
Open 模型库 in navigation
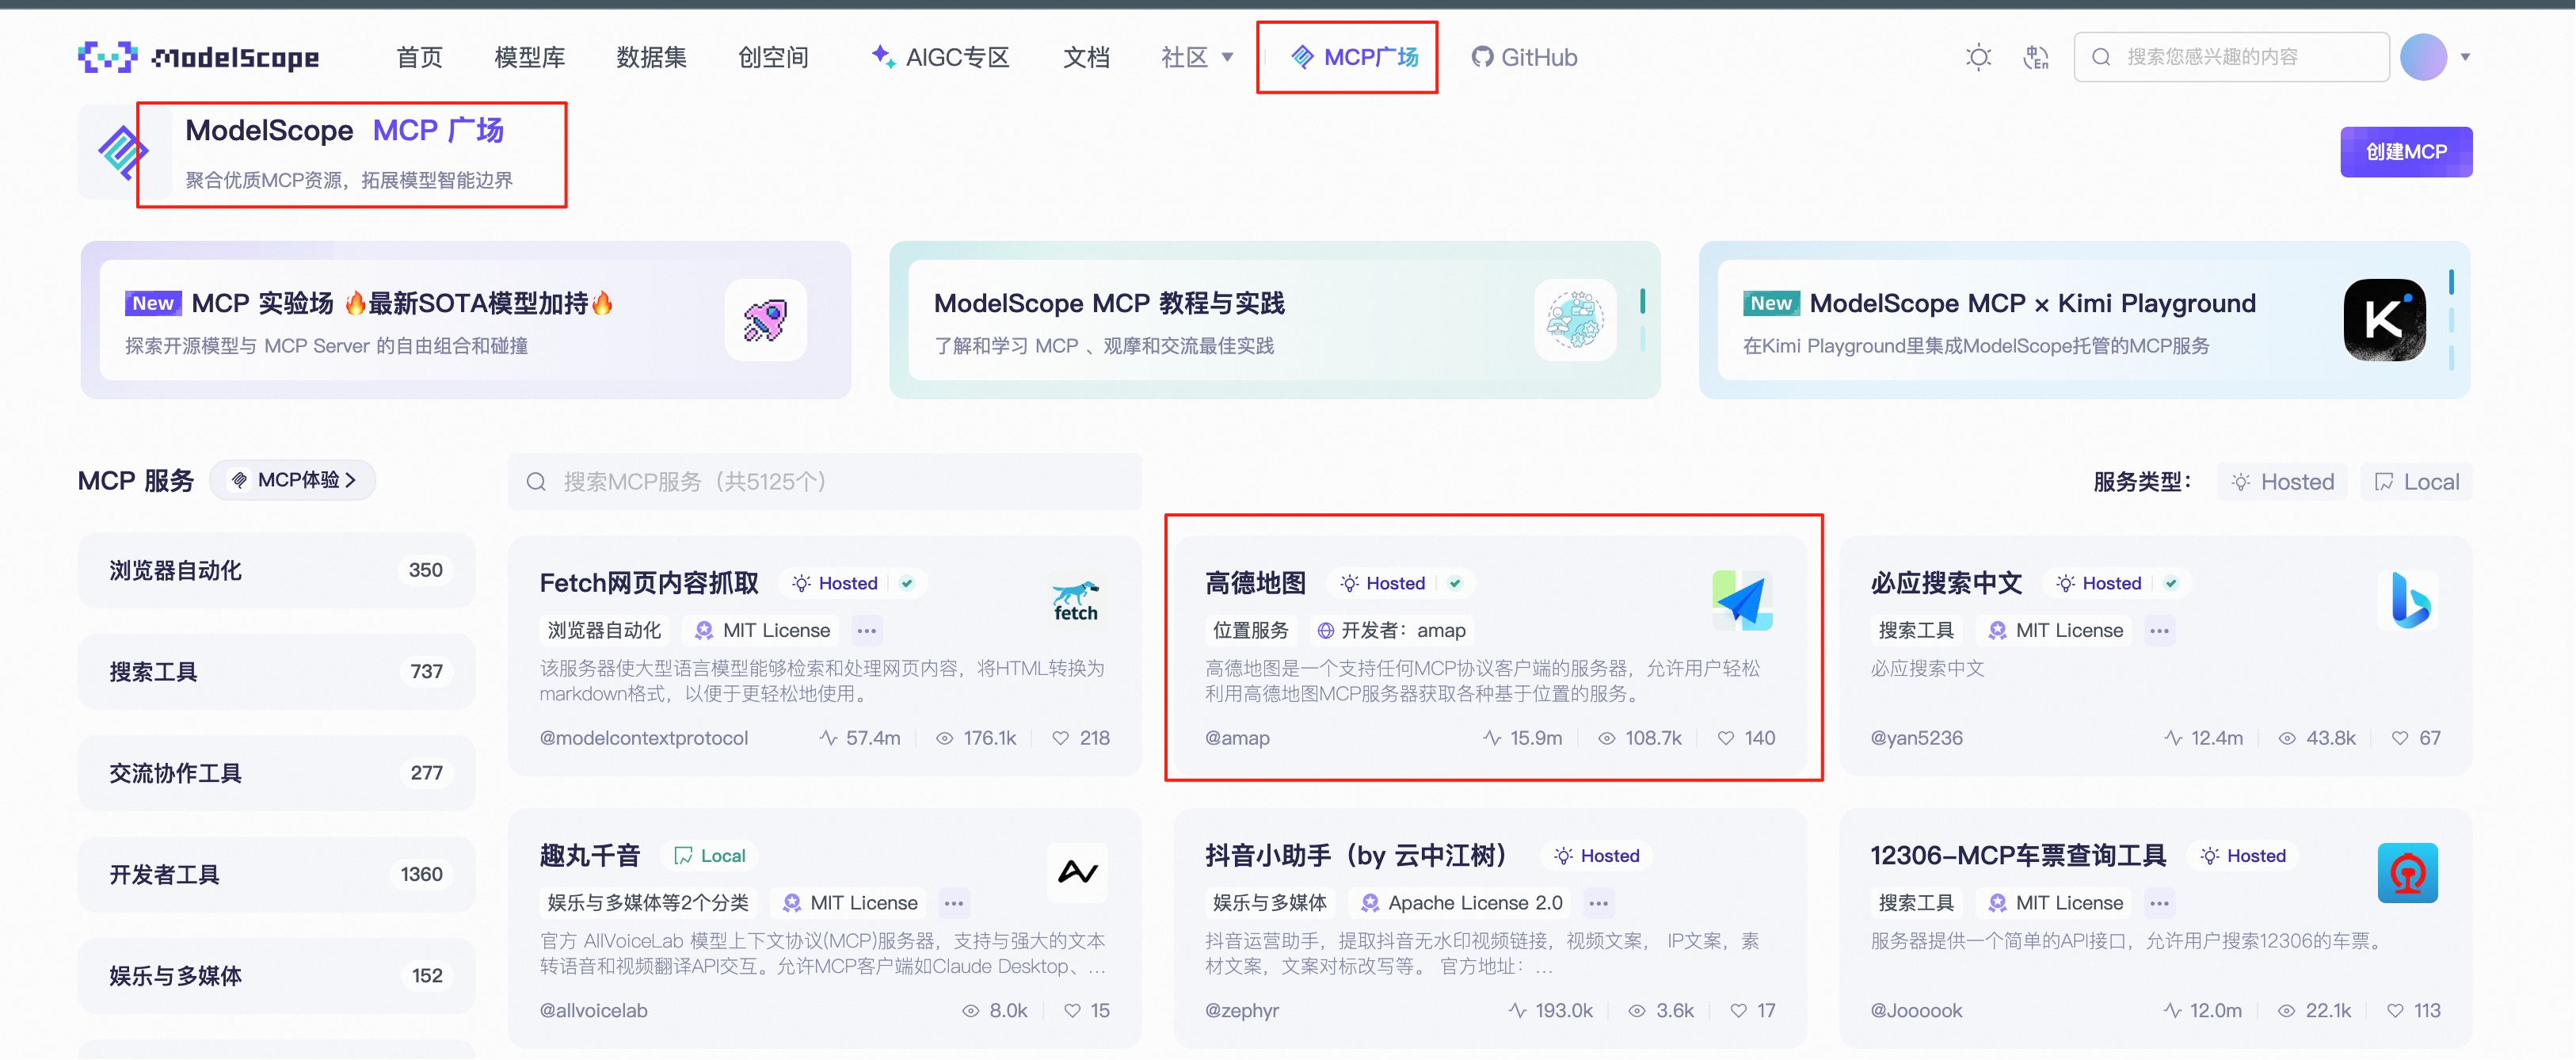click(529, 57)
